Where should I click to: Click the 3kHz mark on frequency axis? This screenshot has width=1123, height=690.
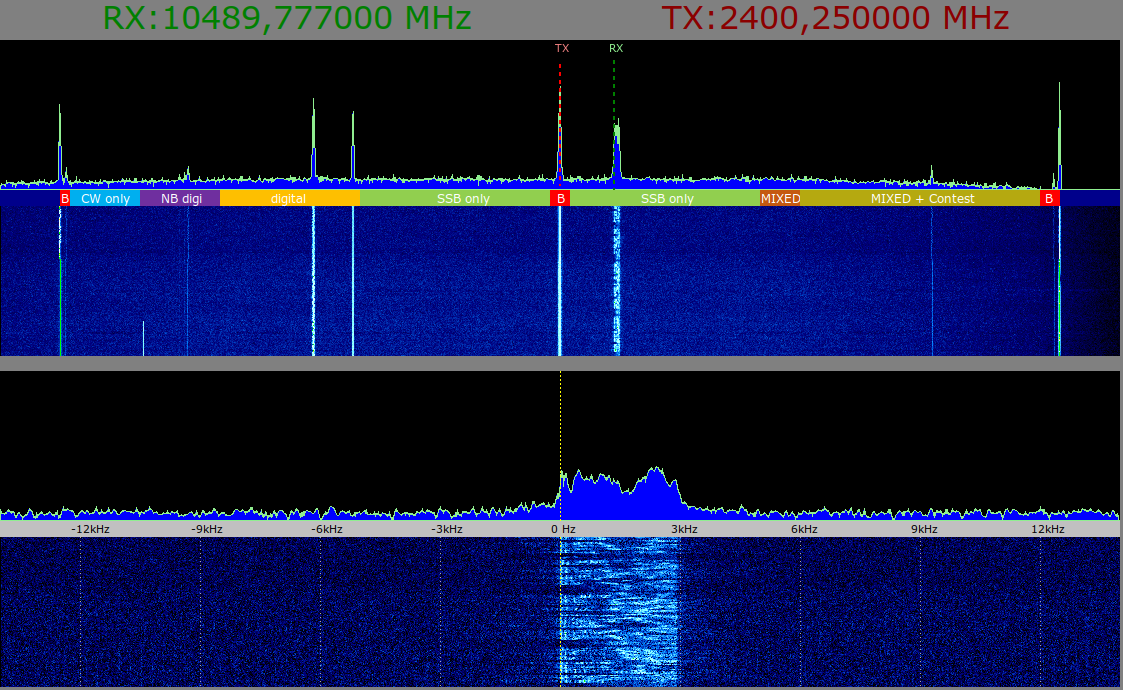[684, 529]
